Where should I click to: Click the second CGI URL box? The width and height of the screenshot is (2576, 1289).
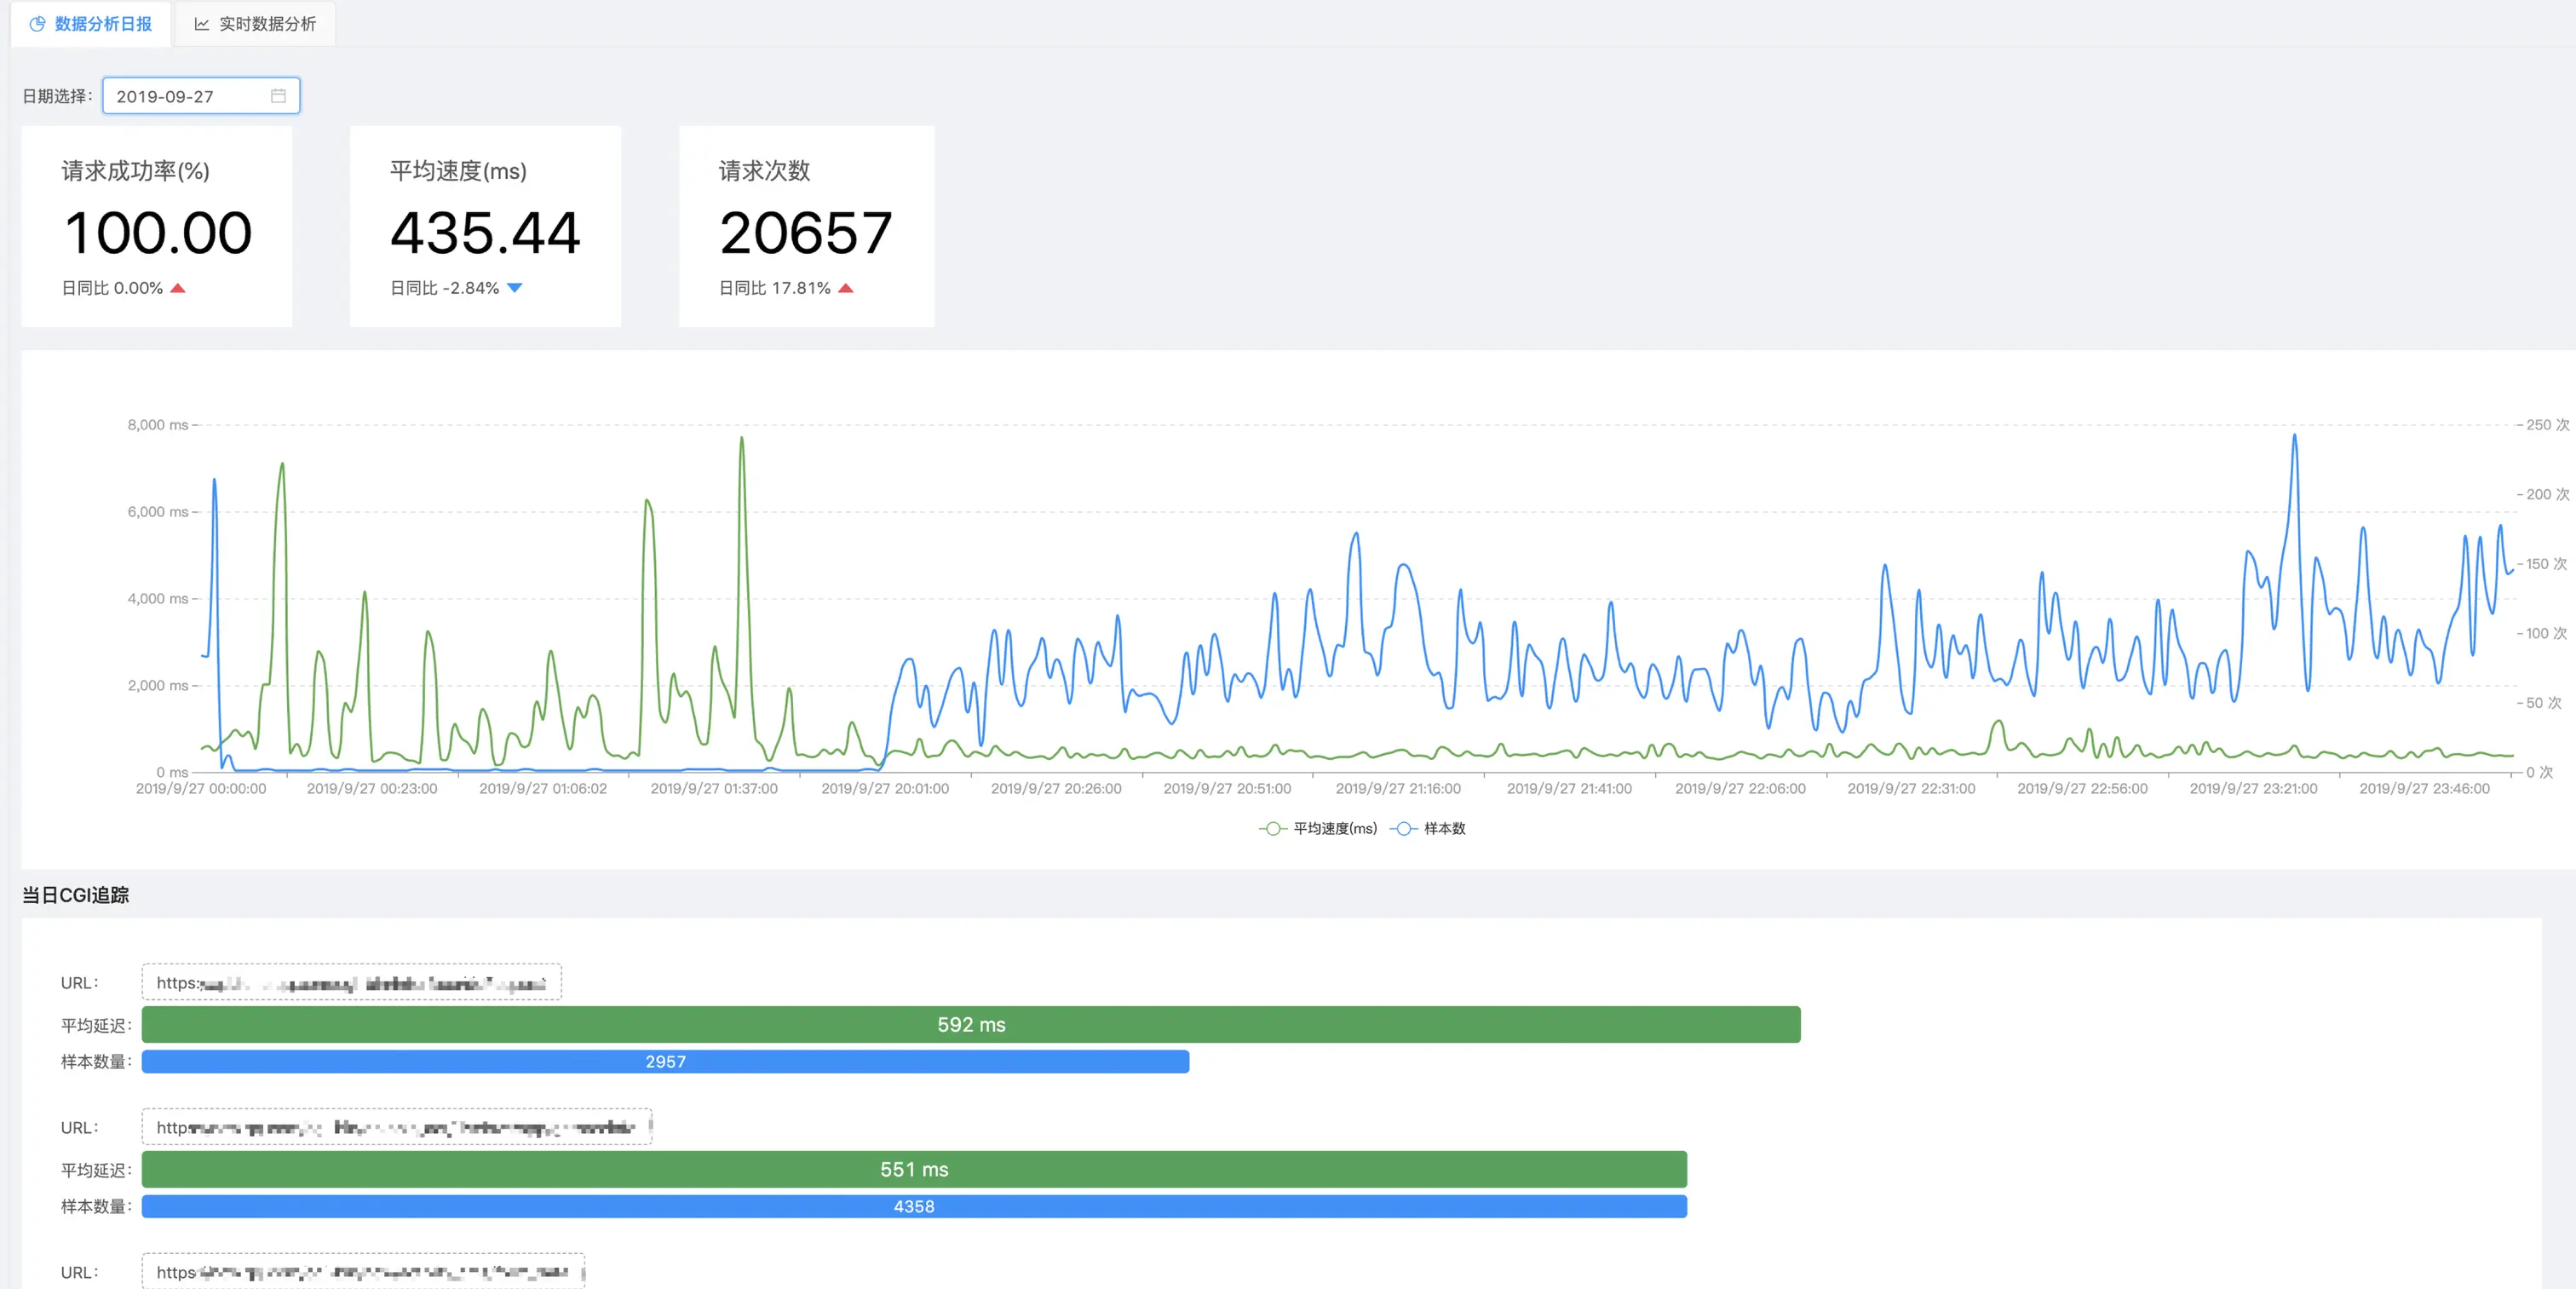pyautogui.click(x=396, y=1127)
